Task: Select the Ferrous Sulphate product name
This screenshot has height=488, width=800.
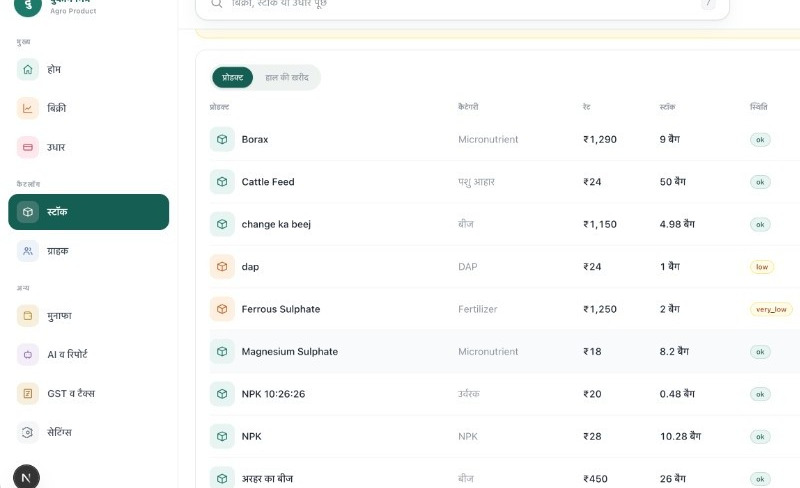Action: [x=281, y=309]
